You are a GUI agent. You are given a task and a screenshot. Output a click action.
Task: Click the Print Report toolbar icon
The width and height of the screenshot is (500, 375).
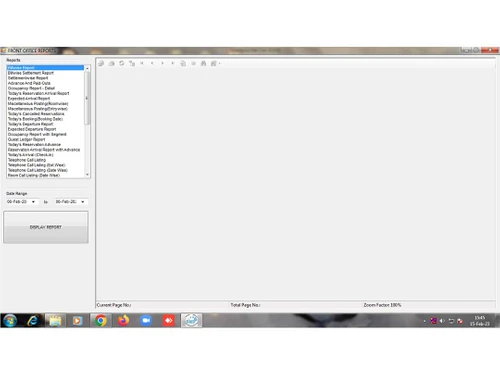point(111,63)
